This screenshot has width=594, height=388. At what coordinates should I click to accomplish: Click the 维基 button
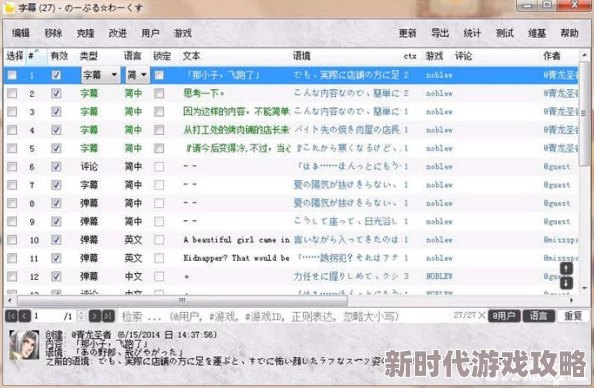tap(537, 33)
